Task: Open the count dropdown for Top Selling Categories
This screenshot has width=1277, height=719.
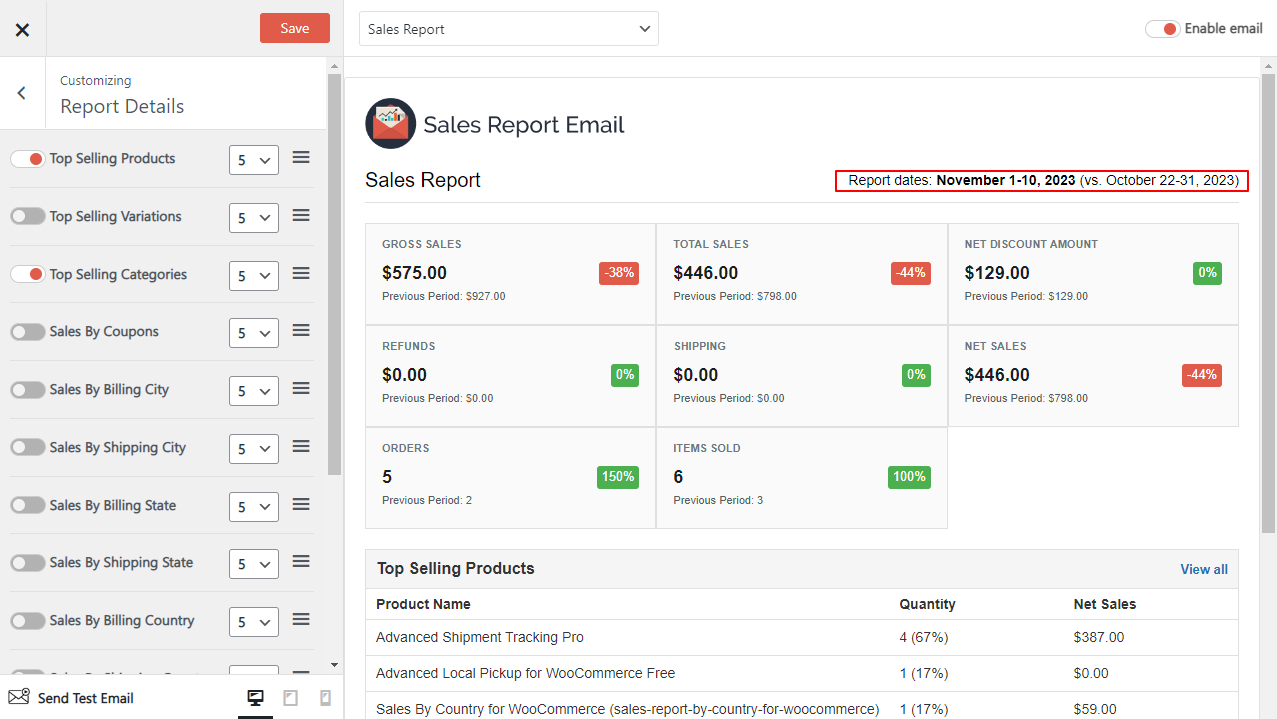Action: coord(253,276)
